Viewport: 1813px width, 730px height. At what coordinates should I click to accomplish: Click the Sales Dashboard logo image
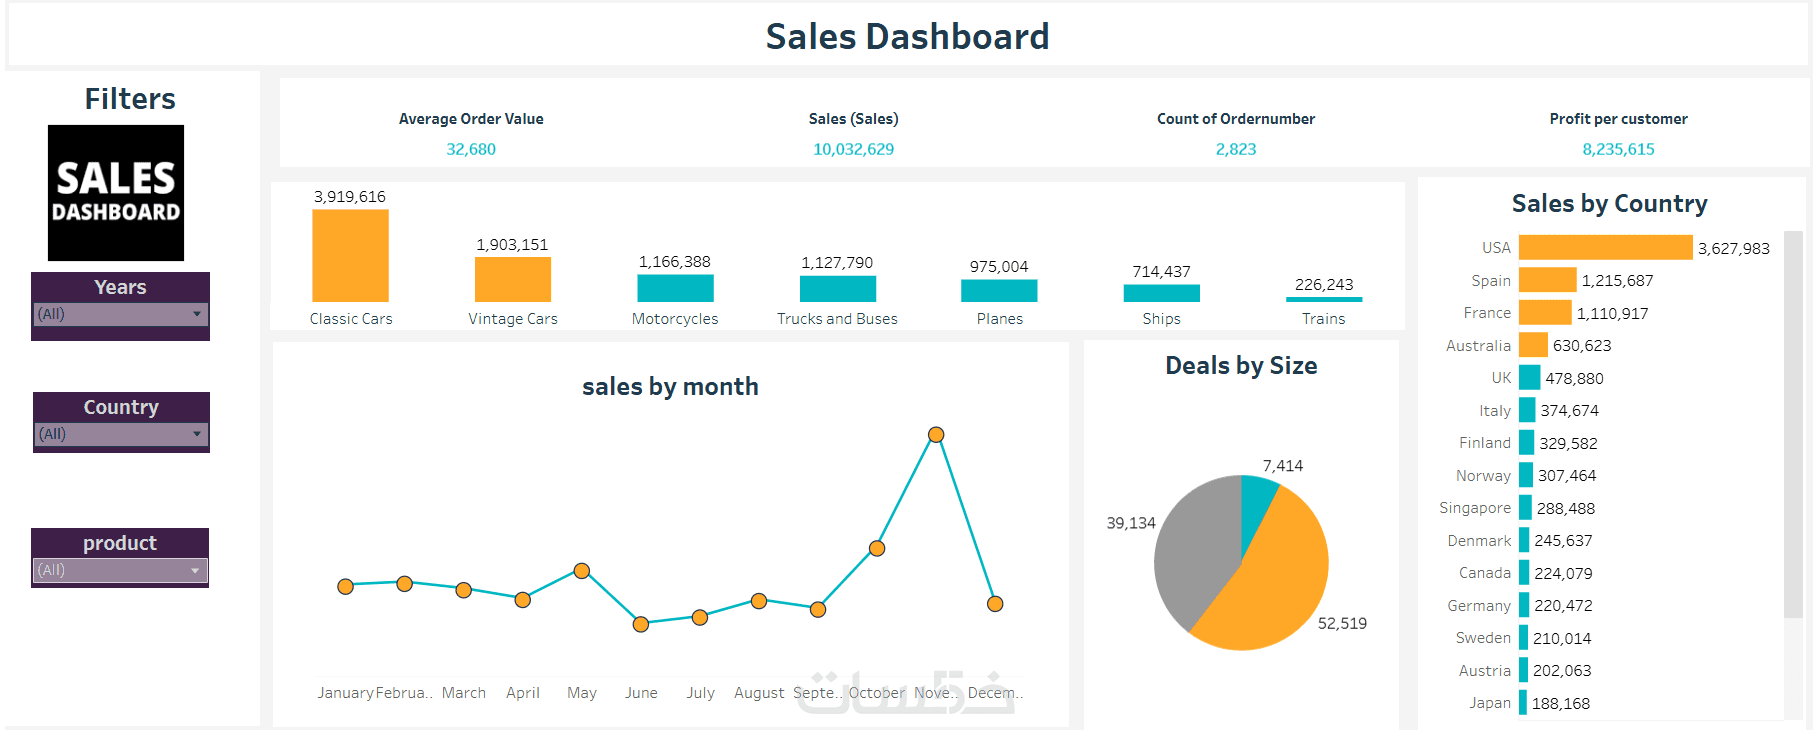pos(116,193)
